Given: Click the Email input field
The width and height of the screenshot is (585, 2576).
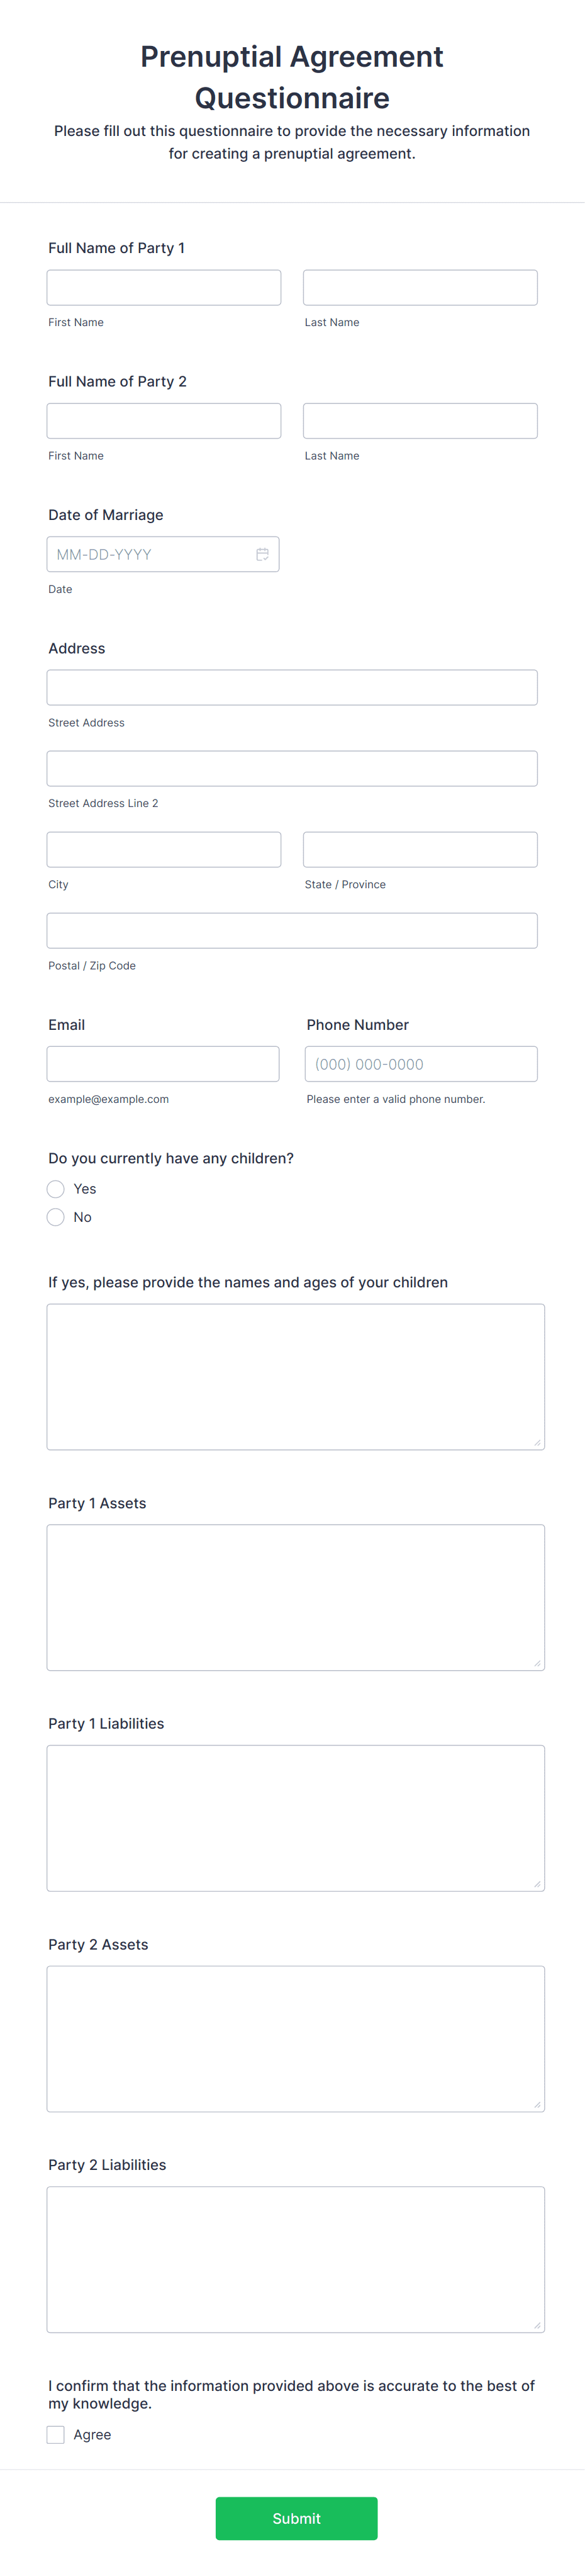Looking at the screenshot, I should tap(163, 1063).
